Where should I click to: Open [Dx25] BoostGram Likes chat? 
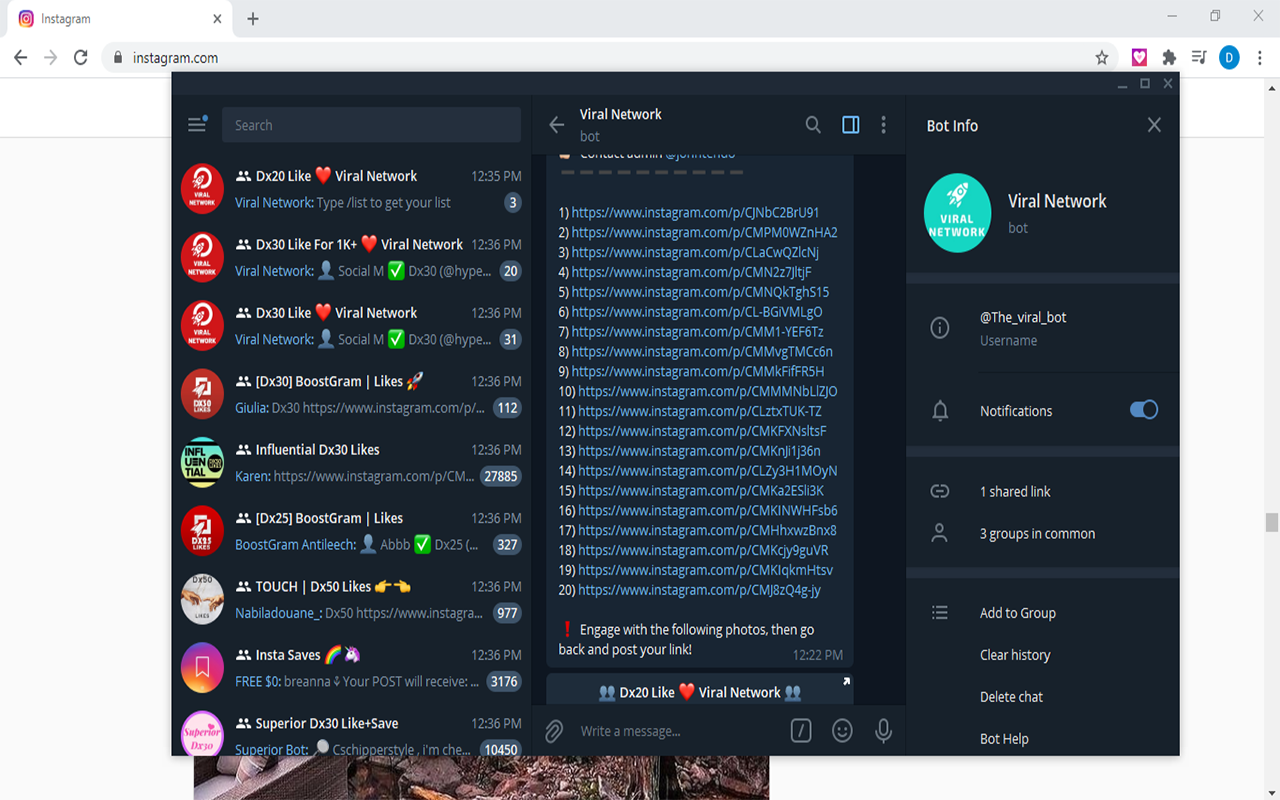[x=351, y=531]
